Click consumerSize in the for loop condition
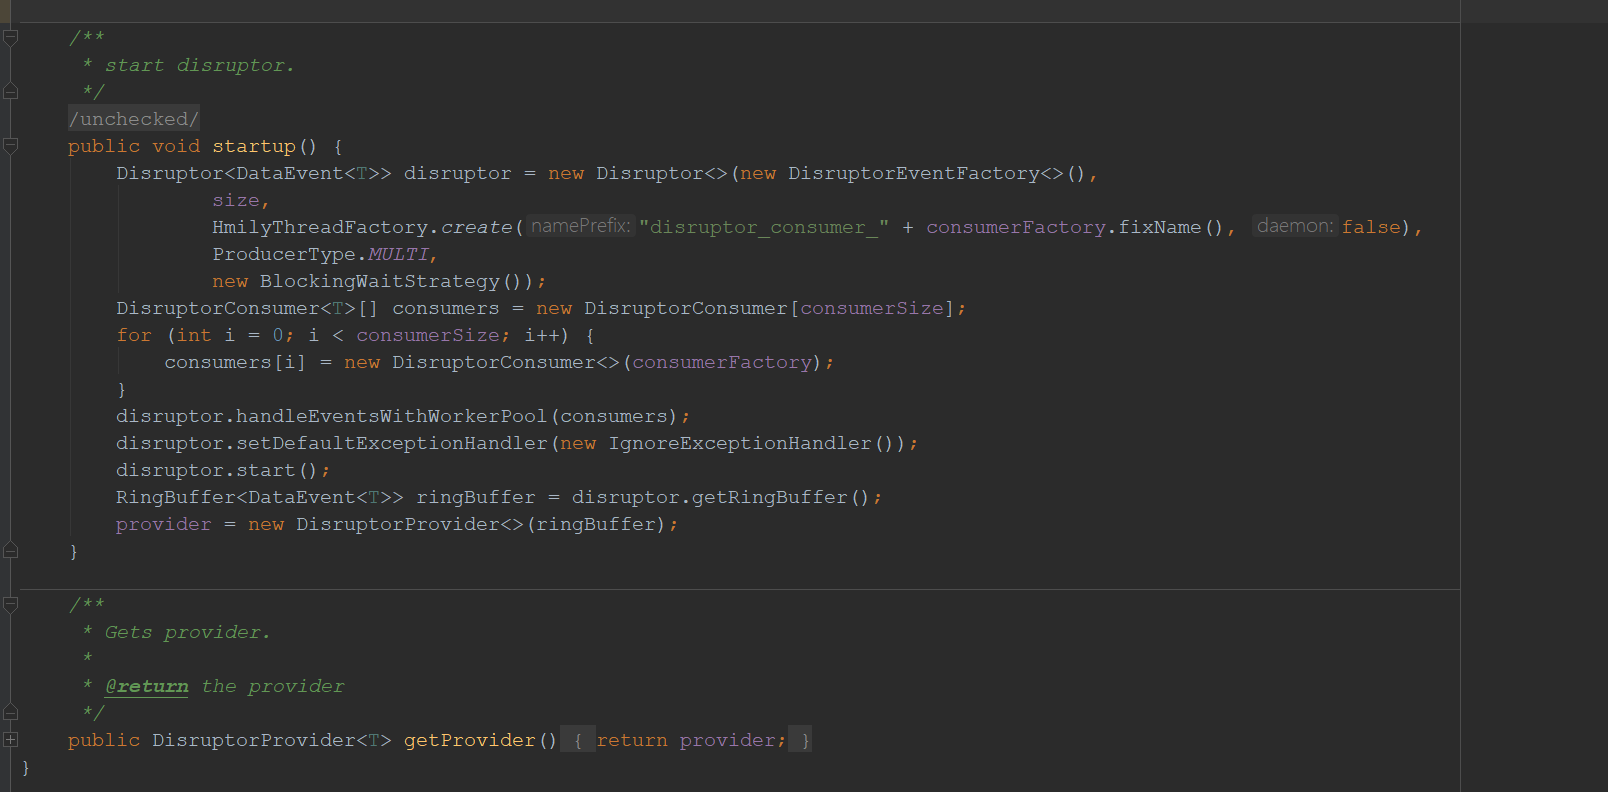The image size is (1608, 792). (x=428, y=335)
